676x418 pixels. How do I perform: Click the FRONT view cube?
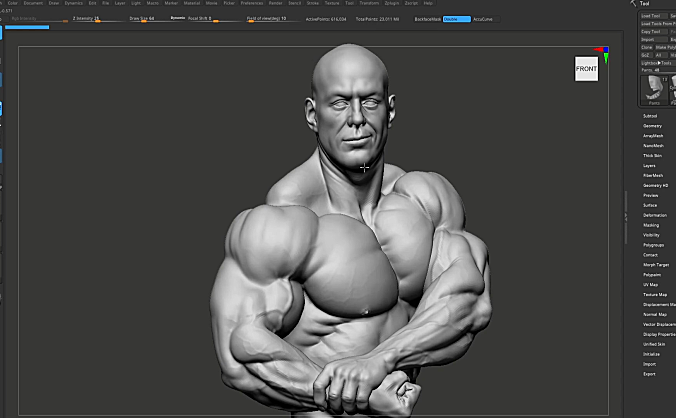586,69
